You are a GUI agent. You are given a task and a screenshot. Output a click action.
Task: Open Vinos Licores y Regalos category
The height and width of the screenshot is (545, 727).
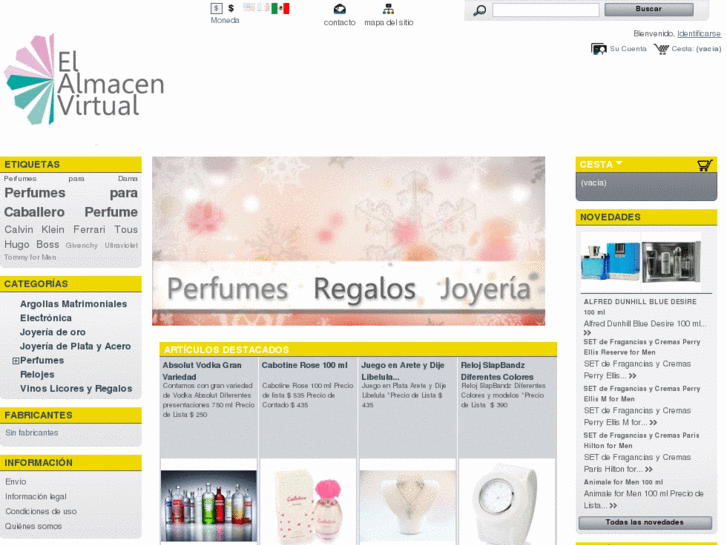pyautogui.click(x=76, y=389)
